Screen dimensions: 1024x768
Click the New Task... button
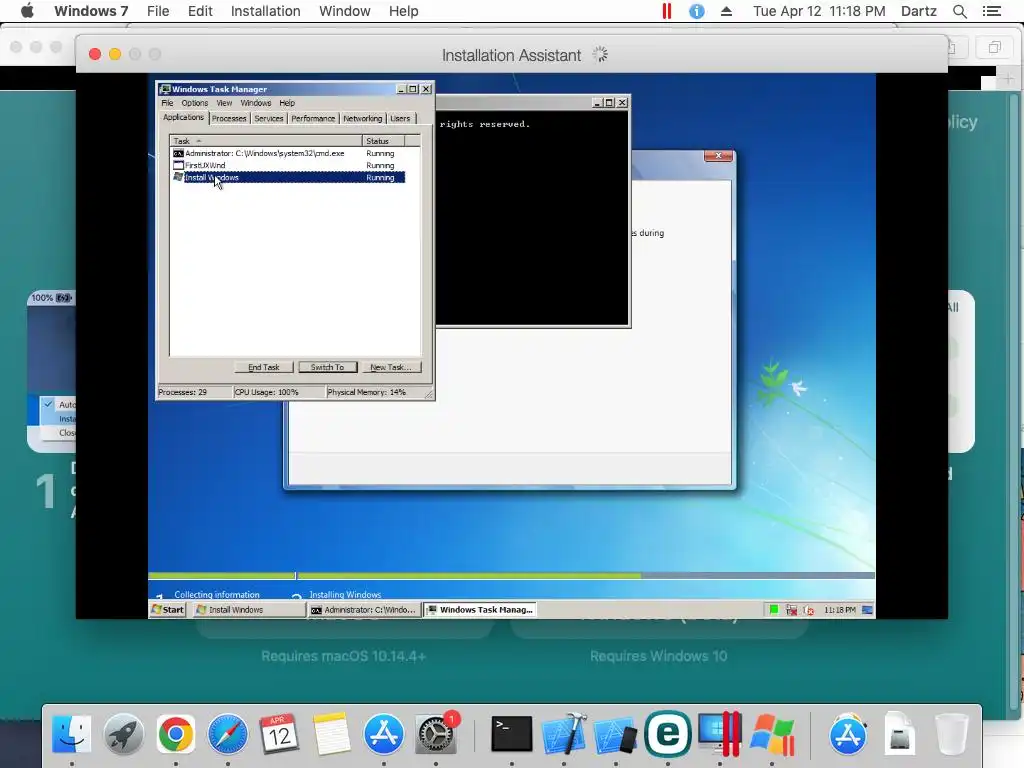coord(391,367)
